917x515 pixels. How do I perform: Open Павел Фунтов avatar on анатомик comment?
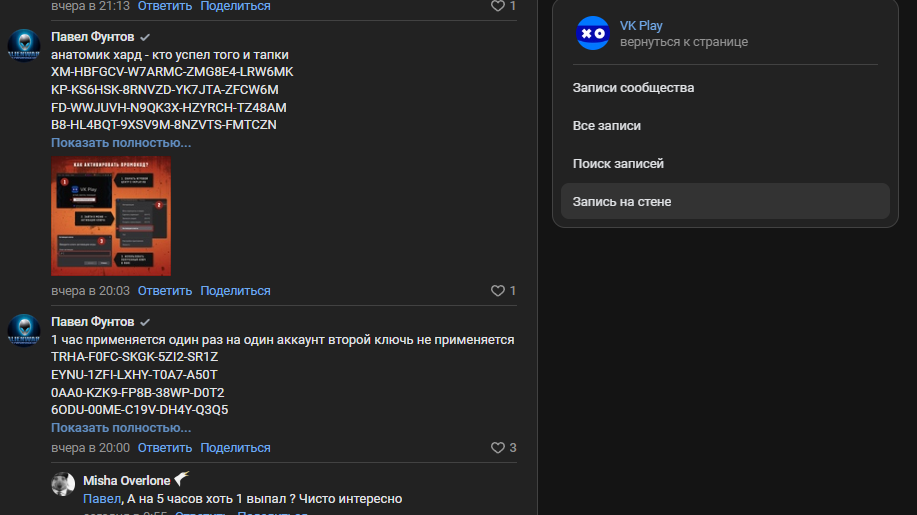click(24, 45)
